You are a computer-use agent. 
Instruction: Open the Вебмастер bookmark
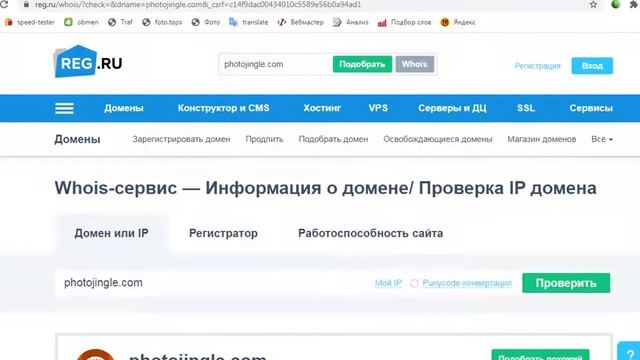(300, 22)
